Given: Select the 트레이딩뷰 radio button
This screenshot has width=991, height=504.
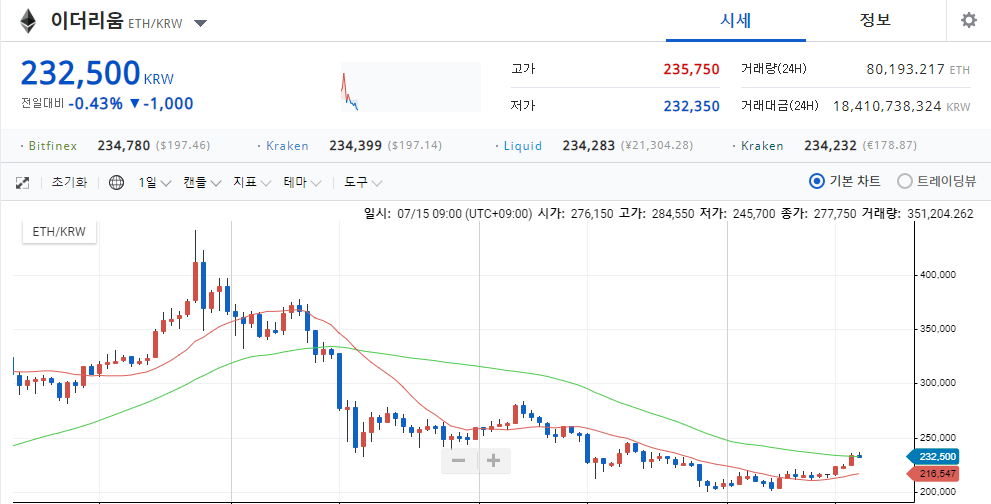Looking at the screenshot, I should coord(905,181).
